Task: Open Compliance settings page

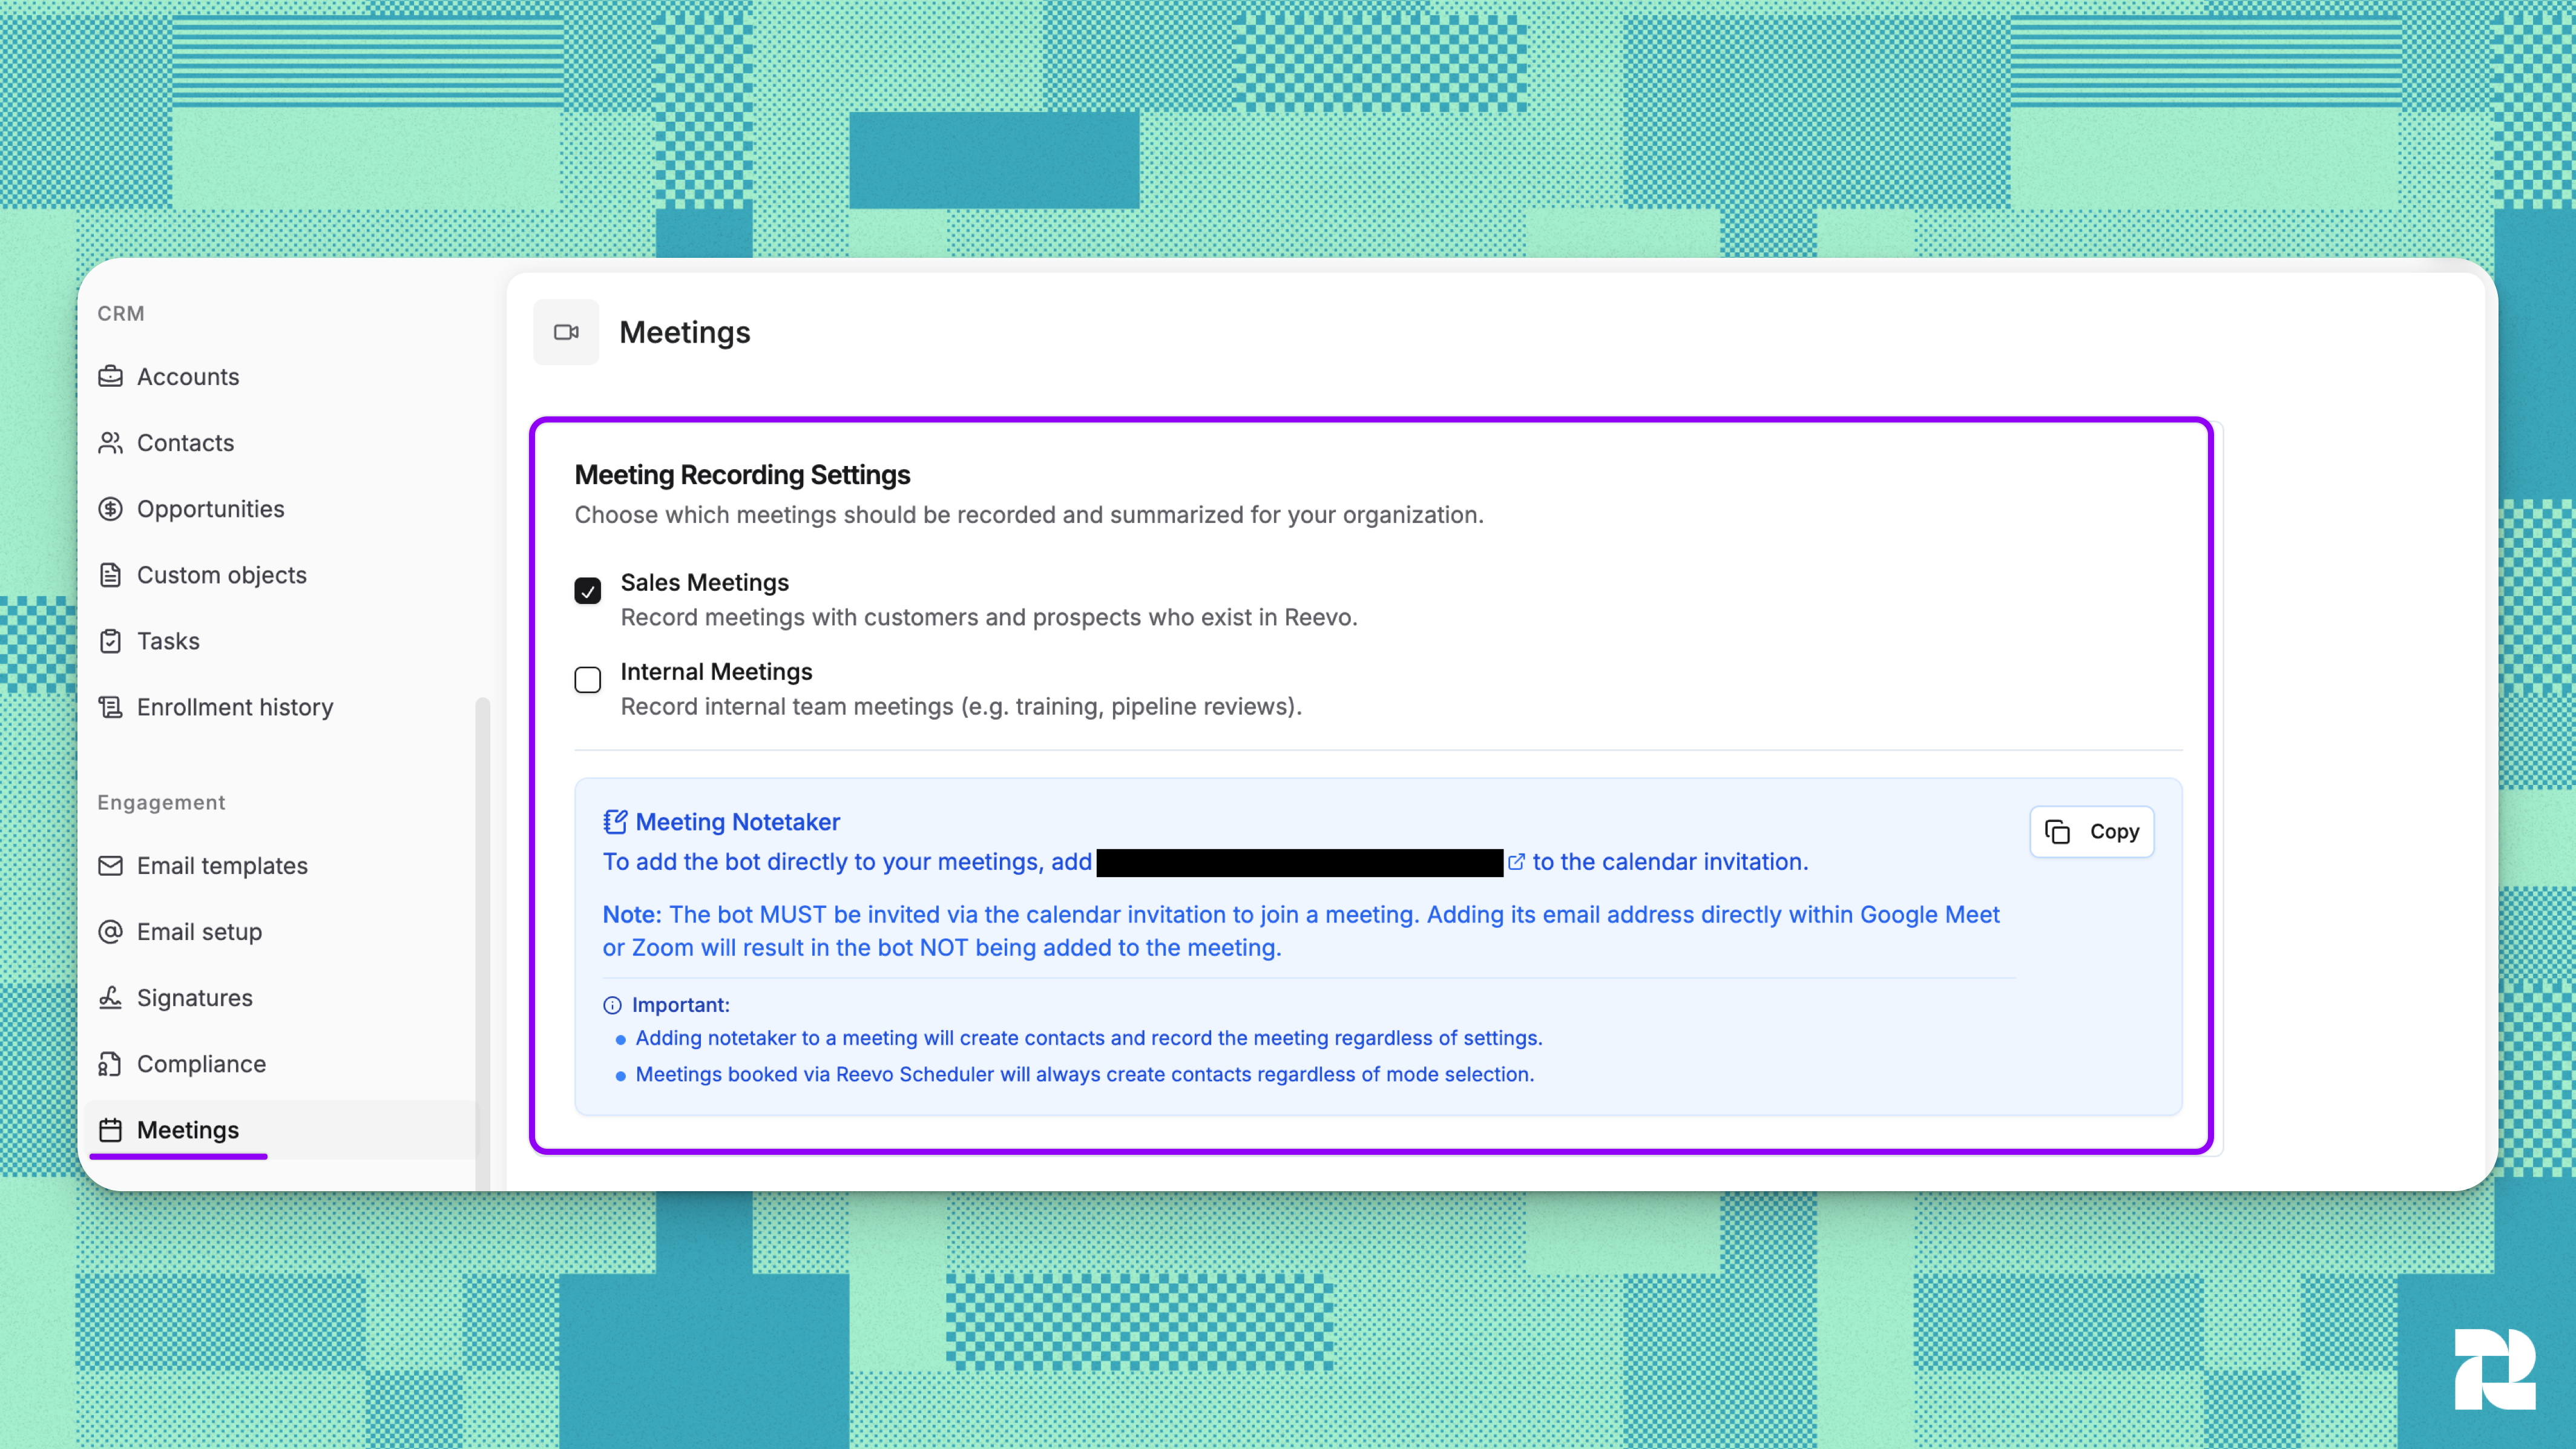Action: [201, 1064]
